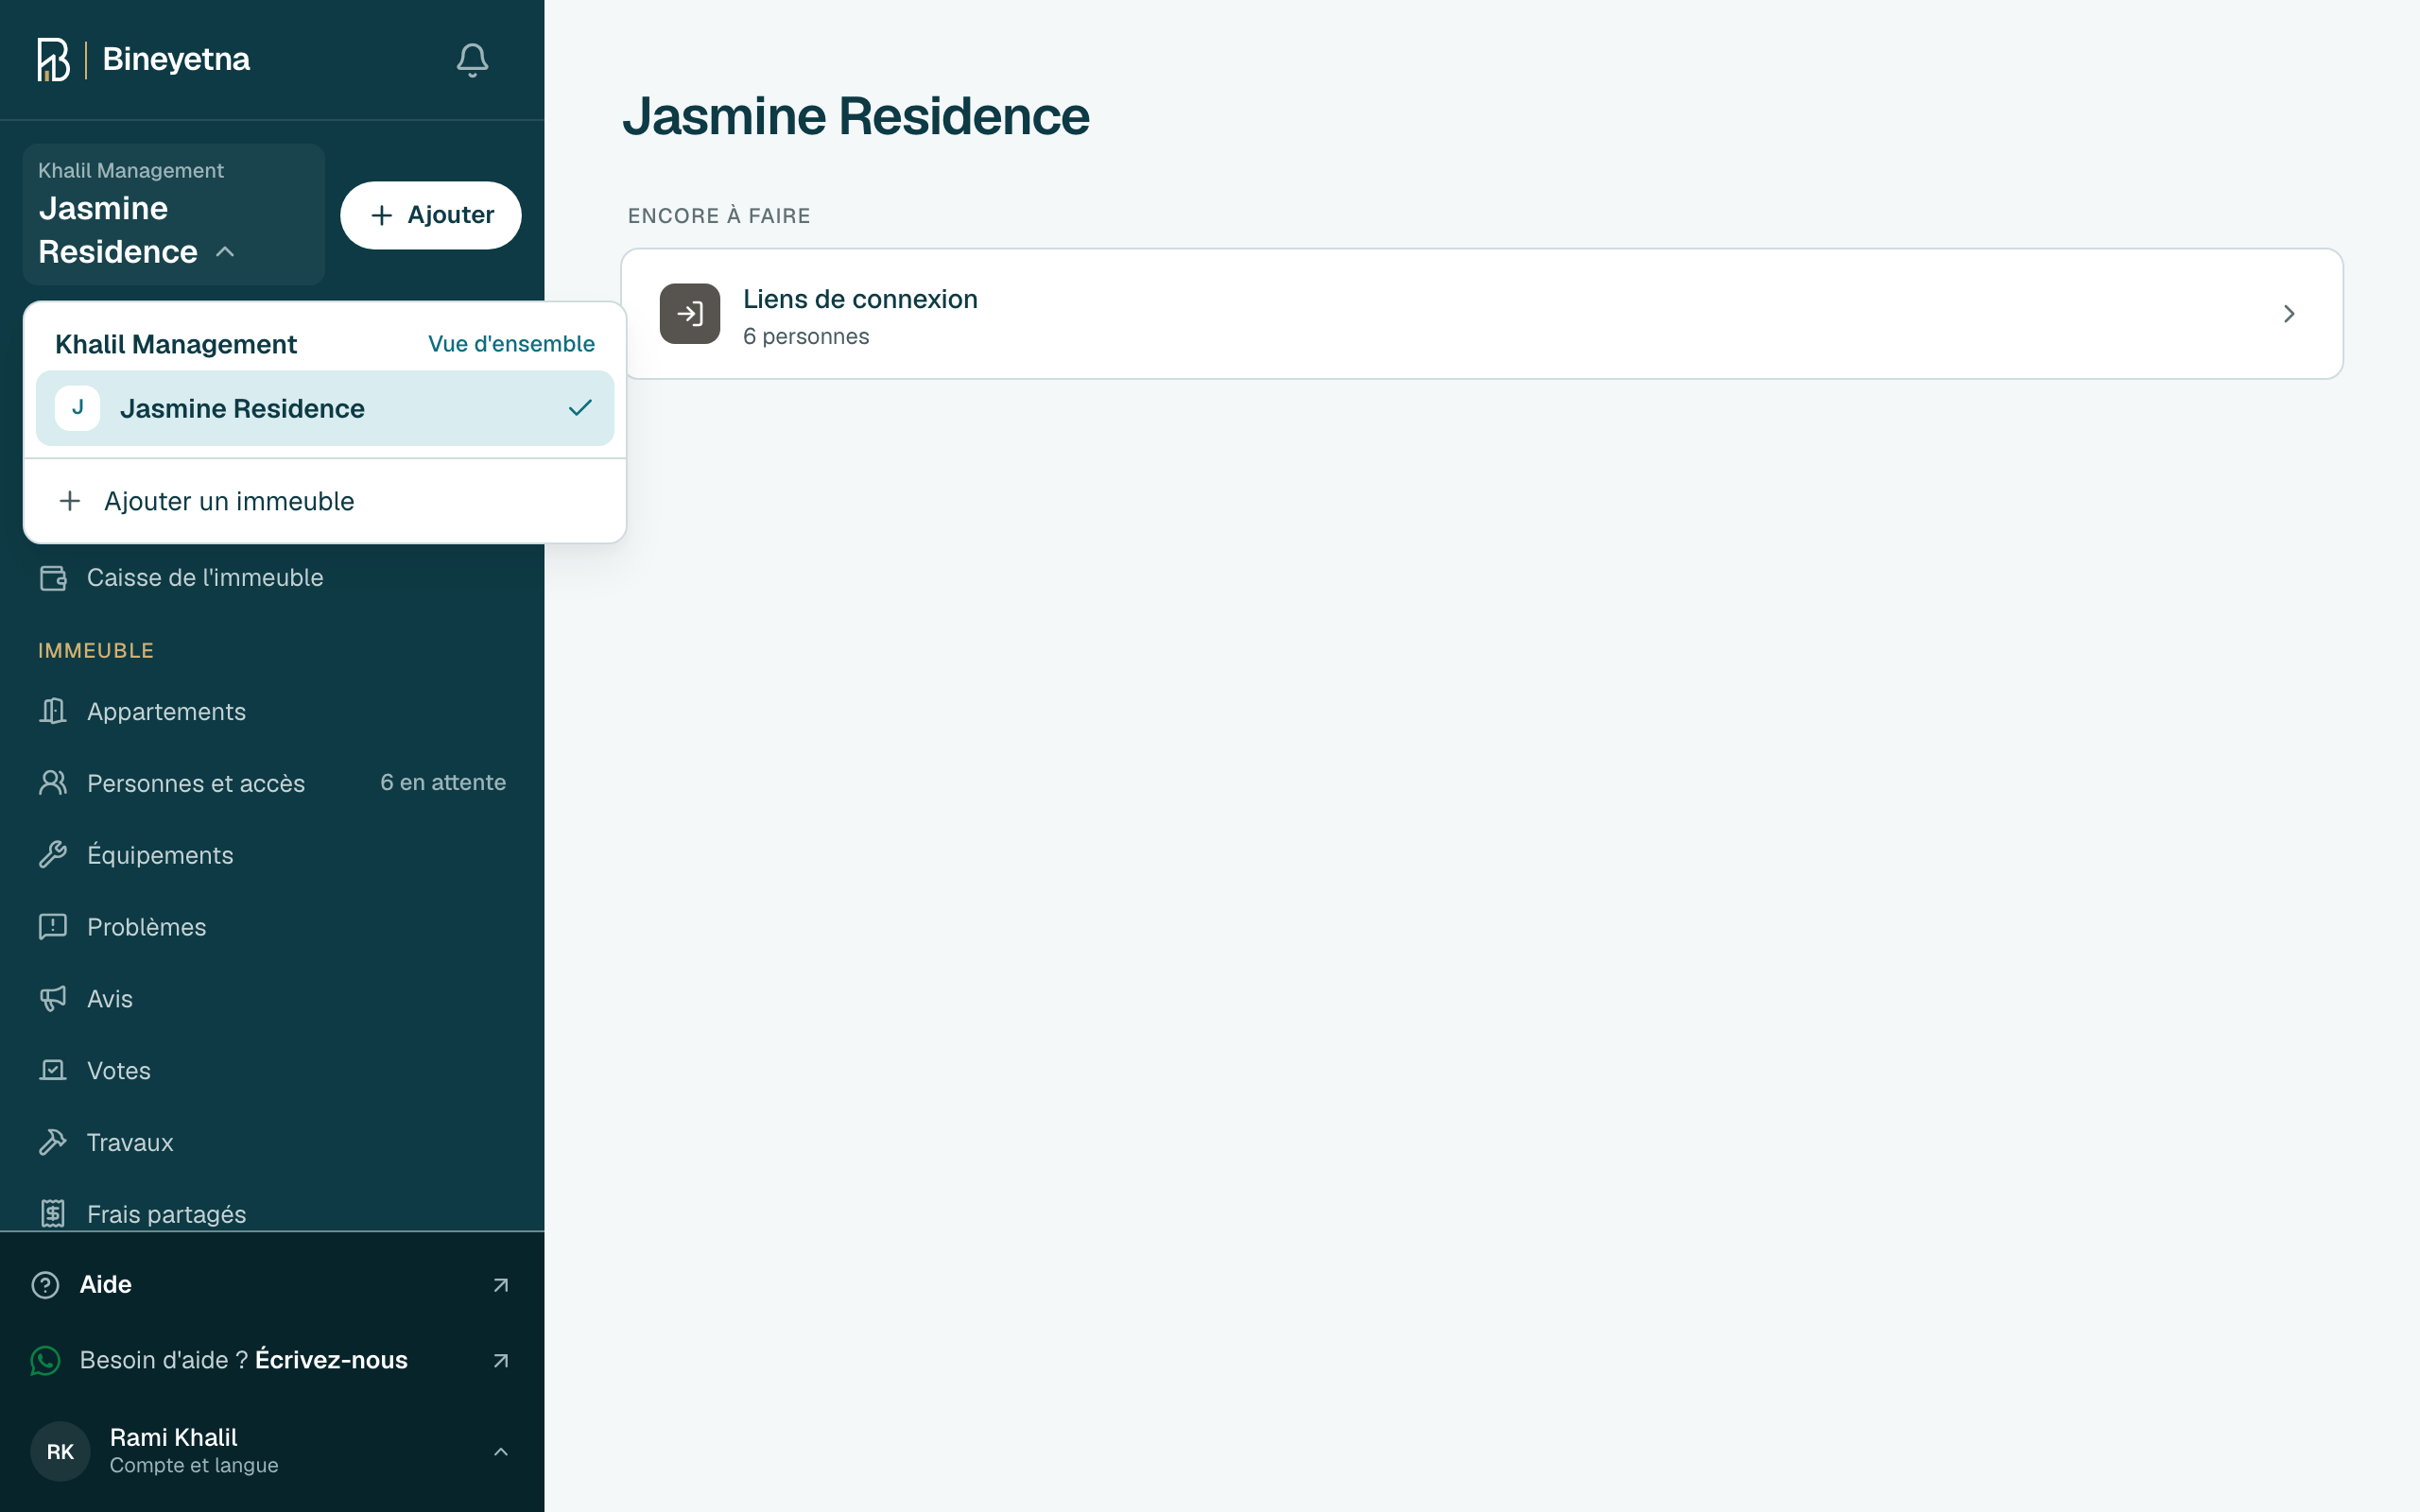The width and height of the screenshot is (2420, 1512).
Task: Click the Équipements wrench icon
Action: (x=53, y=855)
